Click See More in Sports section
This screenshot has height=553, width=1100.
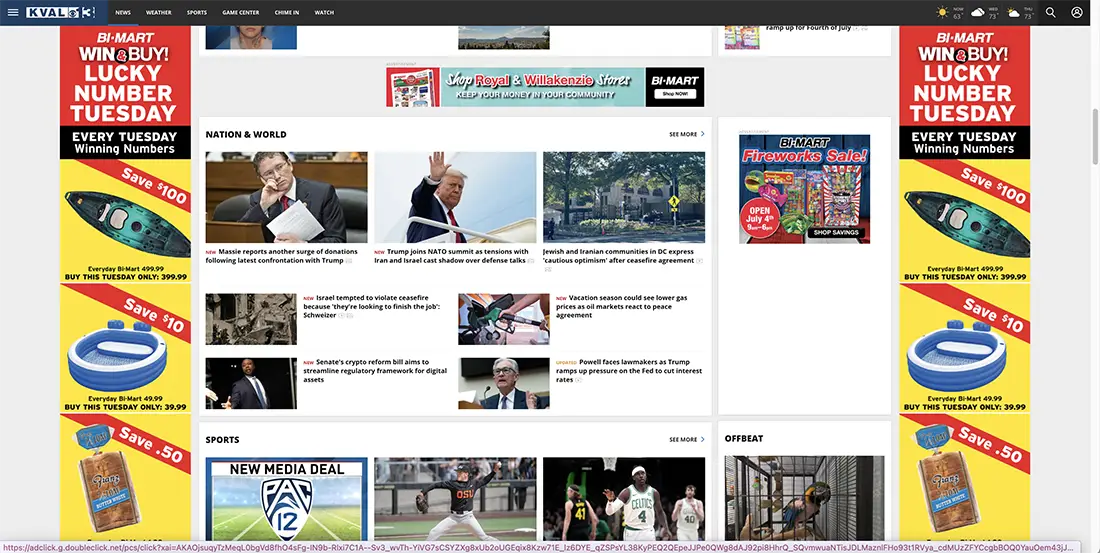(x=683, y=439)
